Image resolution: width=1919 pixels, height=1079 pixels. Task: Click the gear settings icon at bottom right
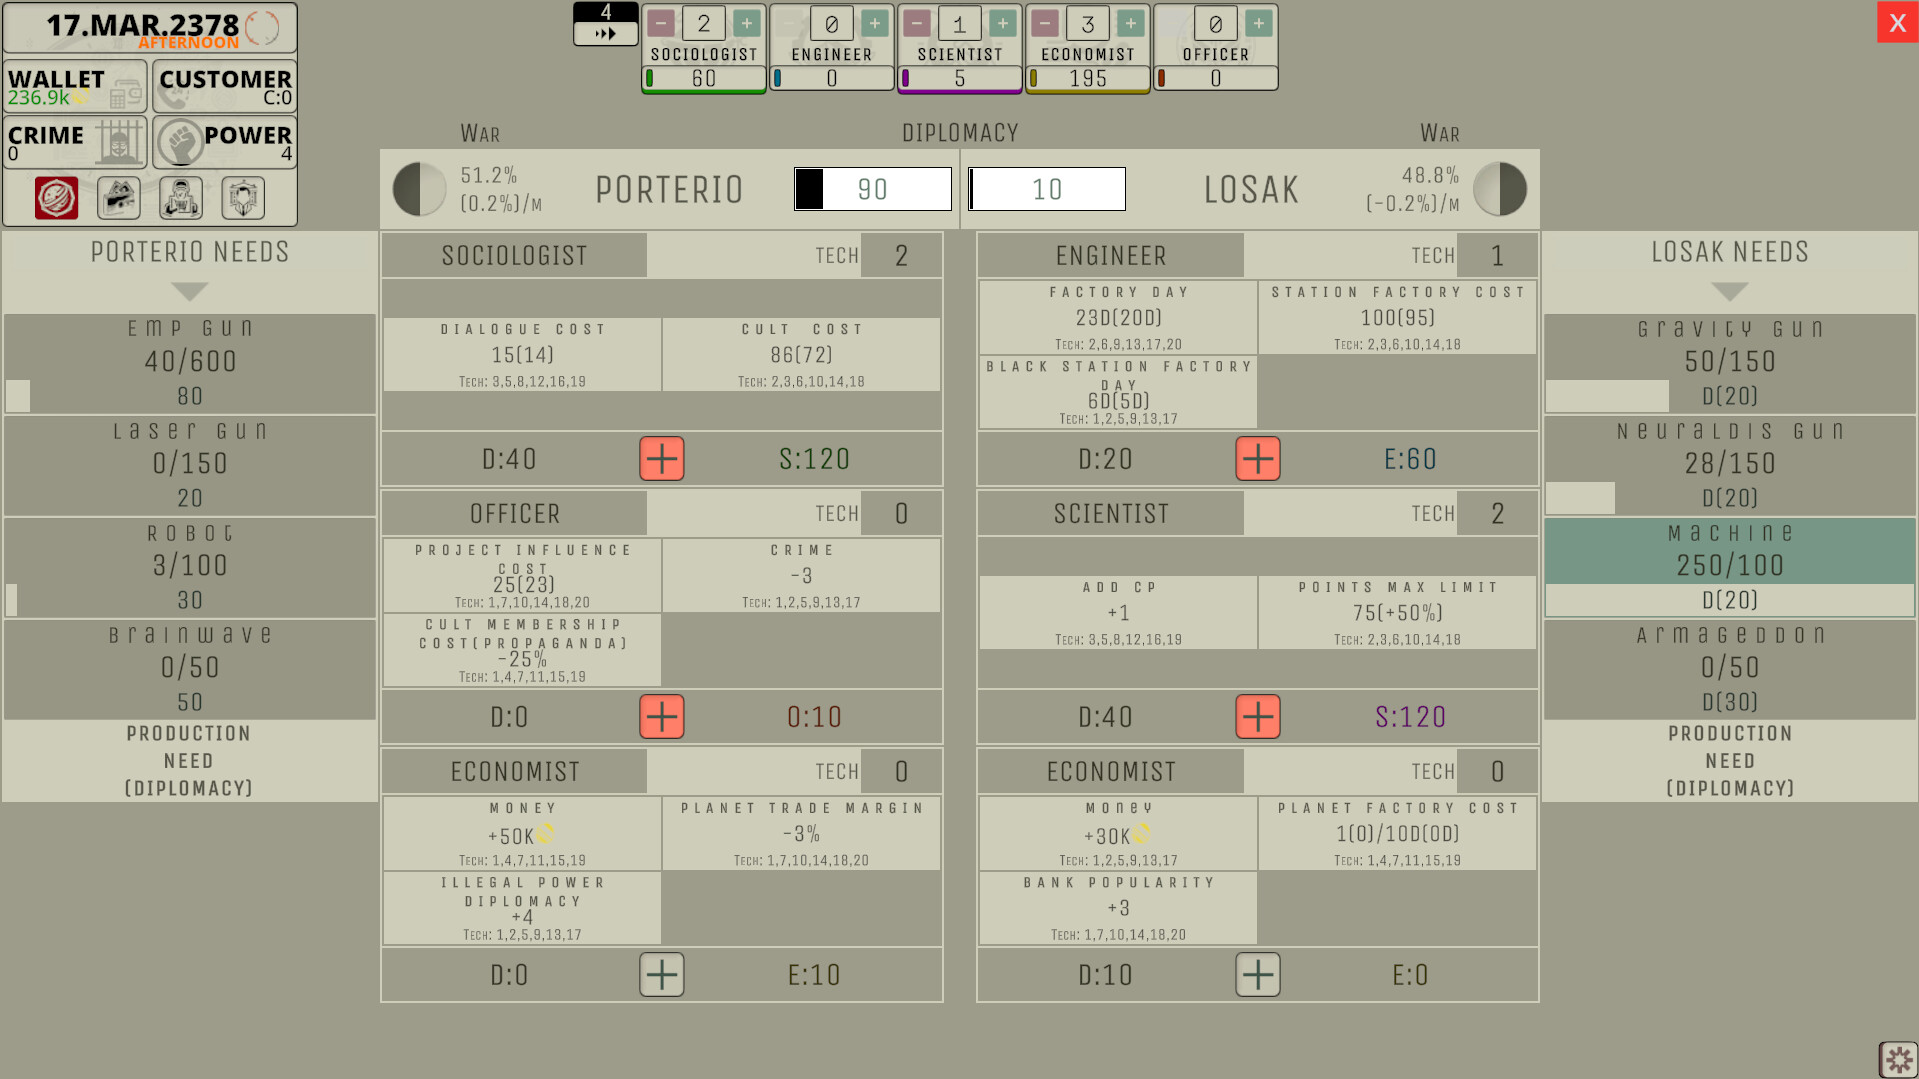1898,1060
